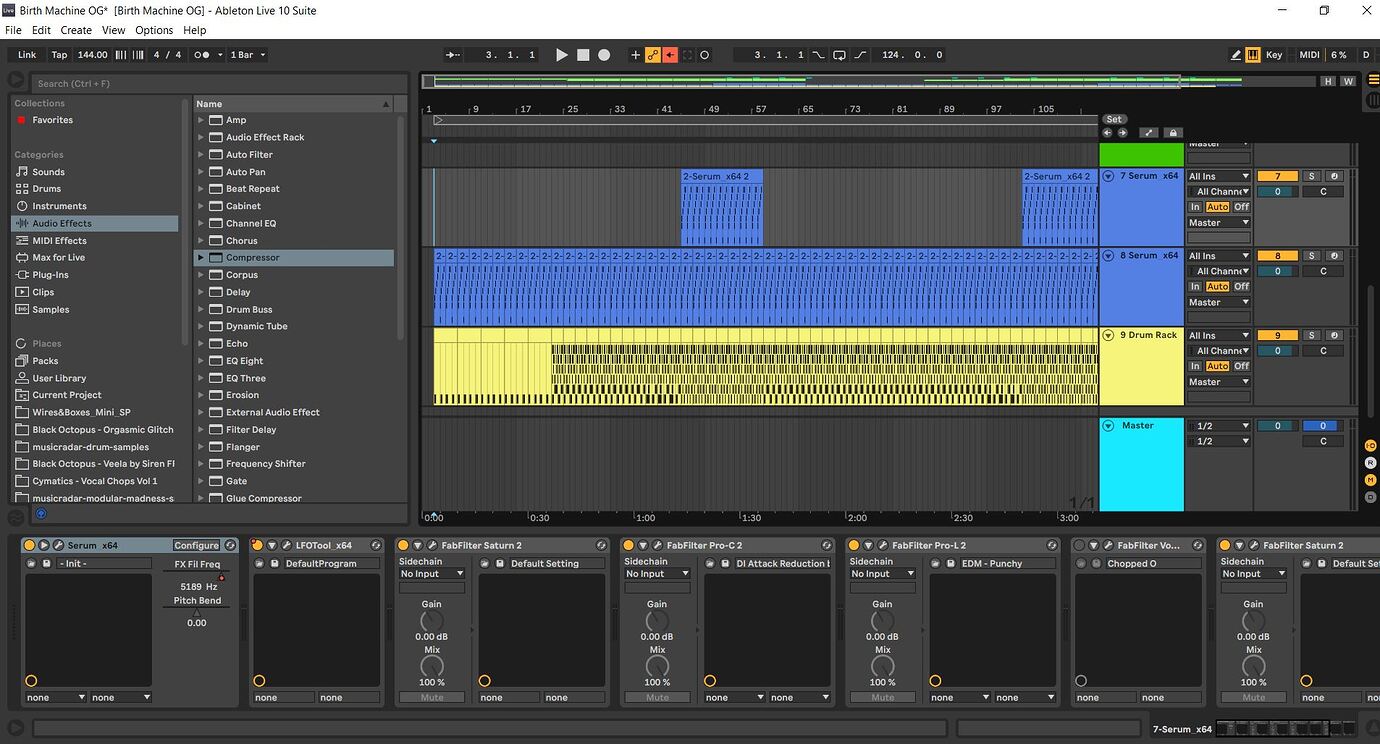This screenshot has width=1380, height=744.
Task: Toggle browser preview headphone icon
Action: (x=41, y=514)
